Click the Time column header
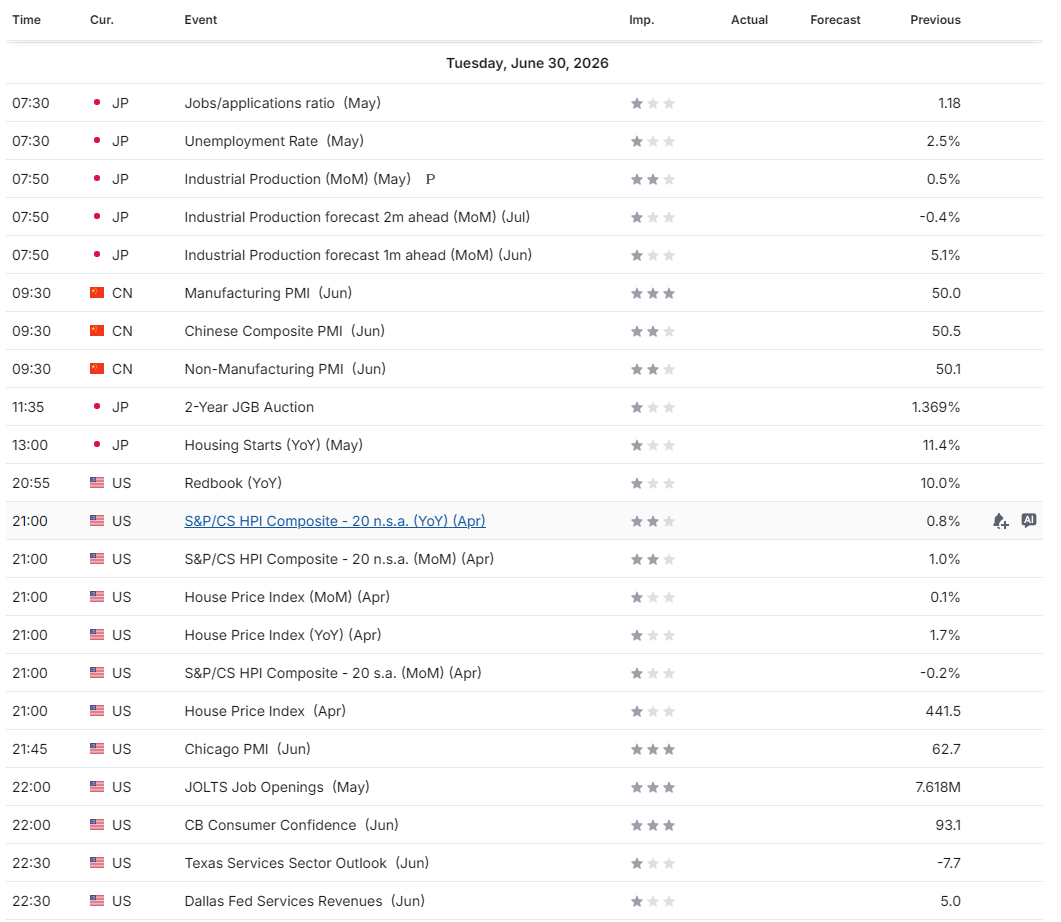1061x922 pixels. tap(26, 20)
